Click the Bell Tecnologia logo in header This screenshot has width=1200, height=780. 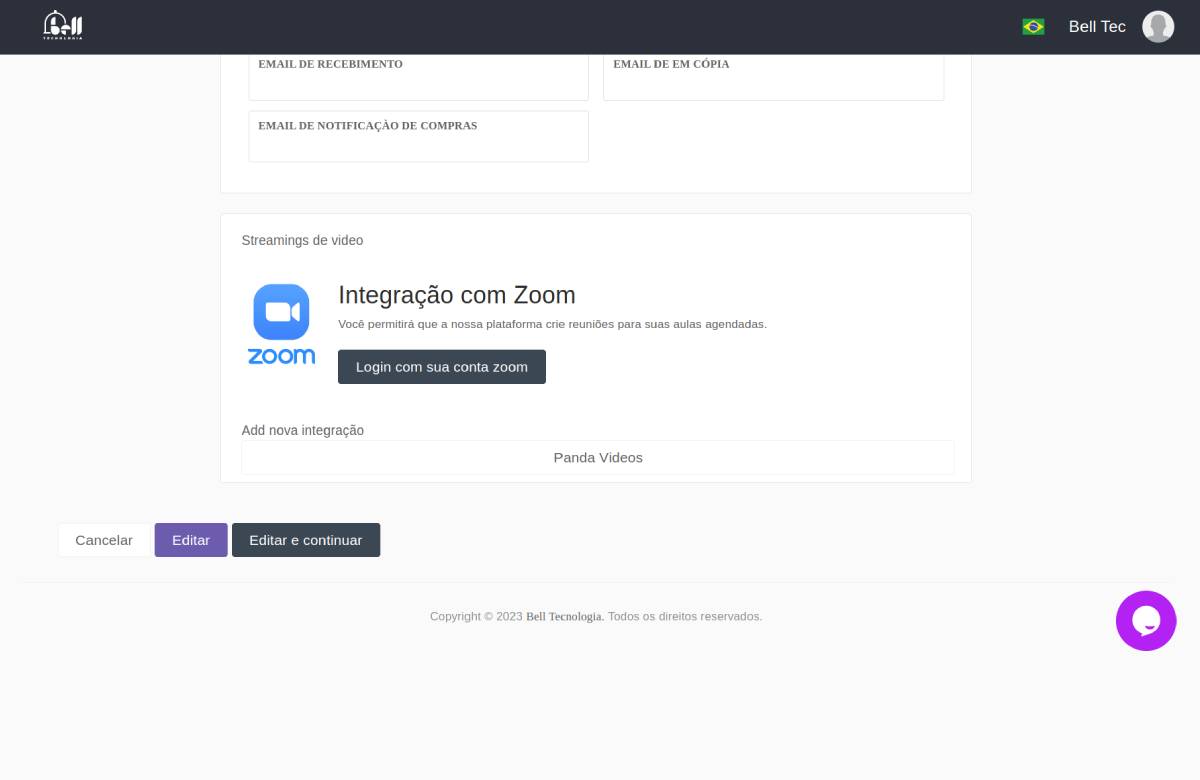click(x=63, y=26)
